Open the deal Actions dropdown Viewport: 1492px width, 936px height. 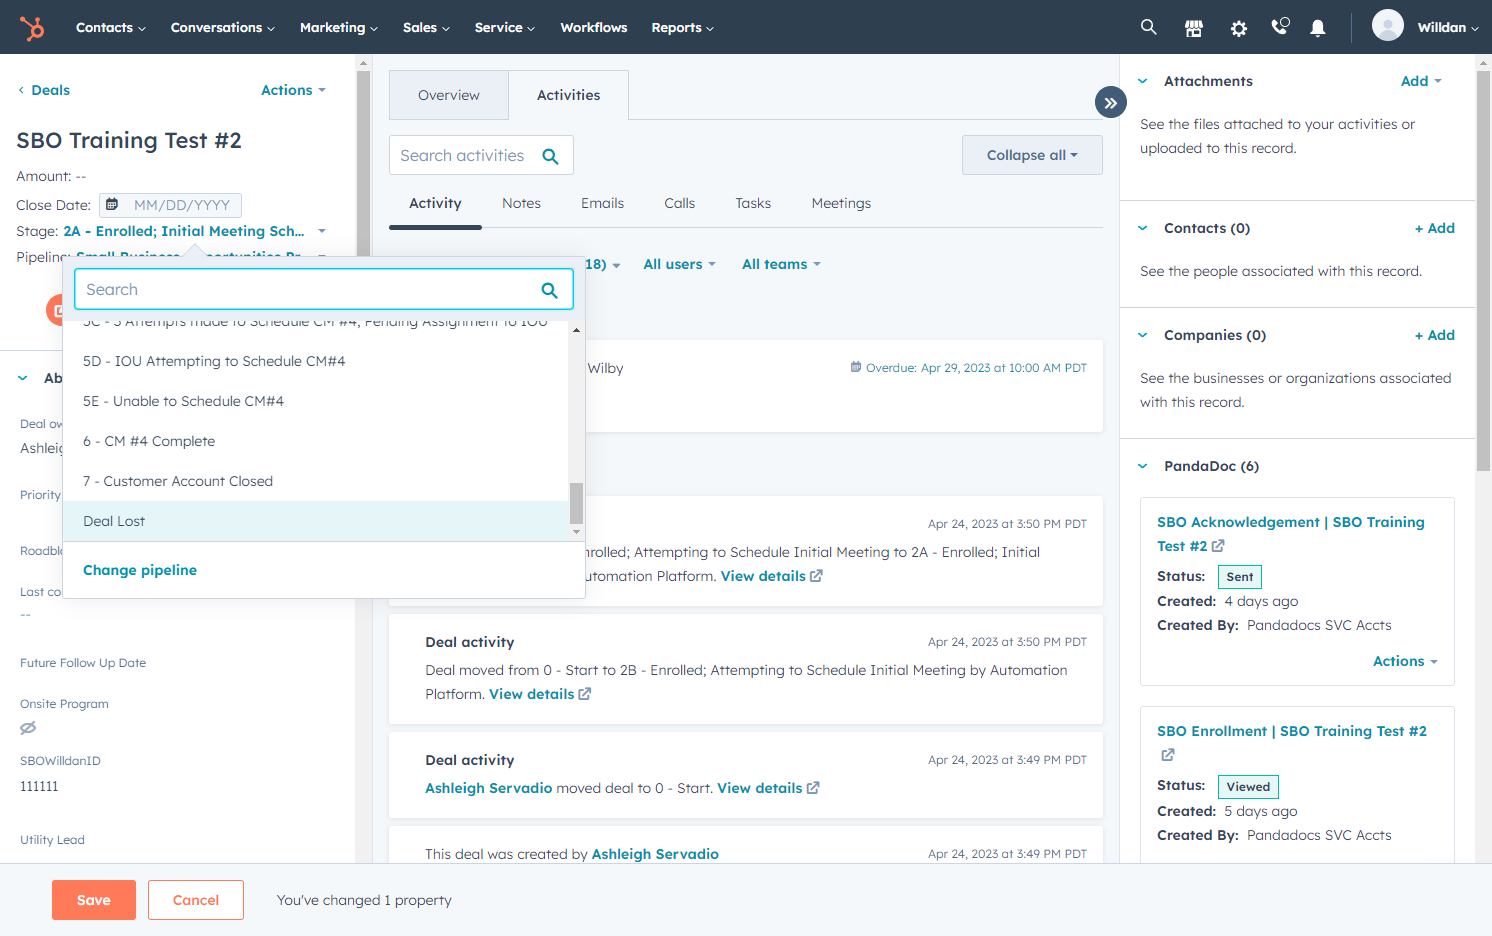pyautogui.click(x=293, y=90)
